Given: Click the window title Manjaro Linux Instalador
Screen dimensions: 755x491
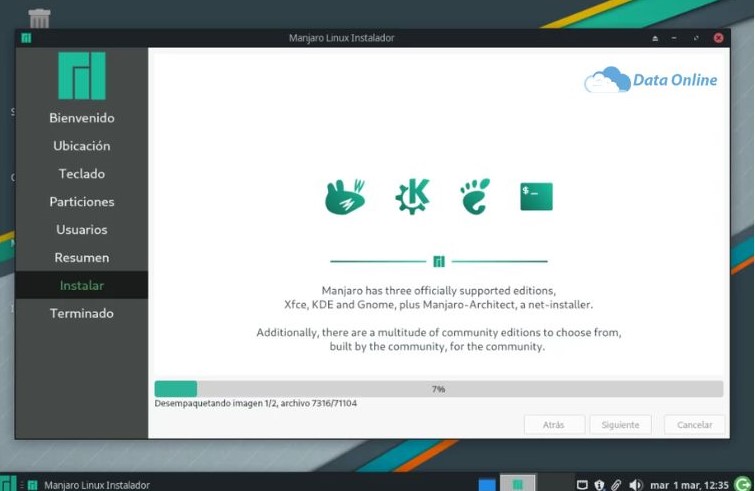Looking at the screenshot, I should tap(341, 38).
